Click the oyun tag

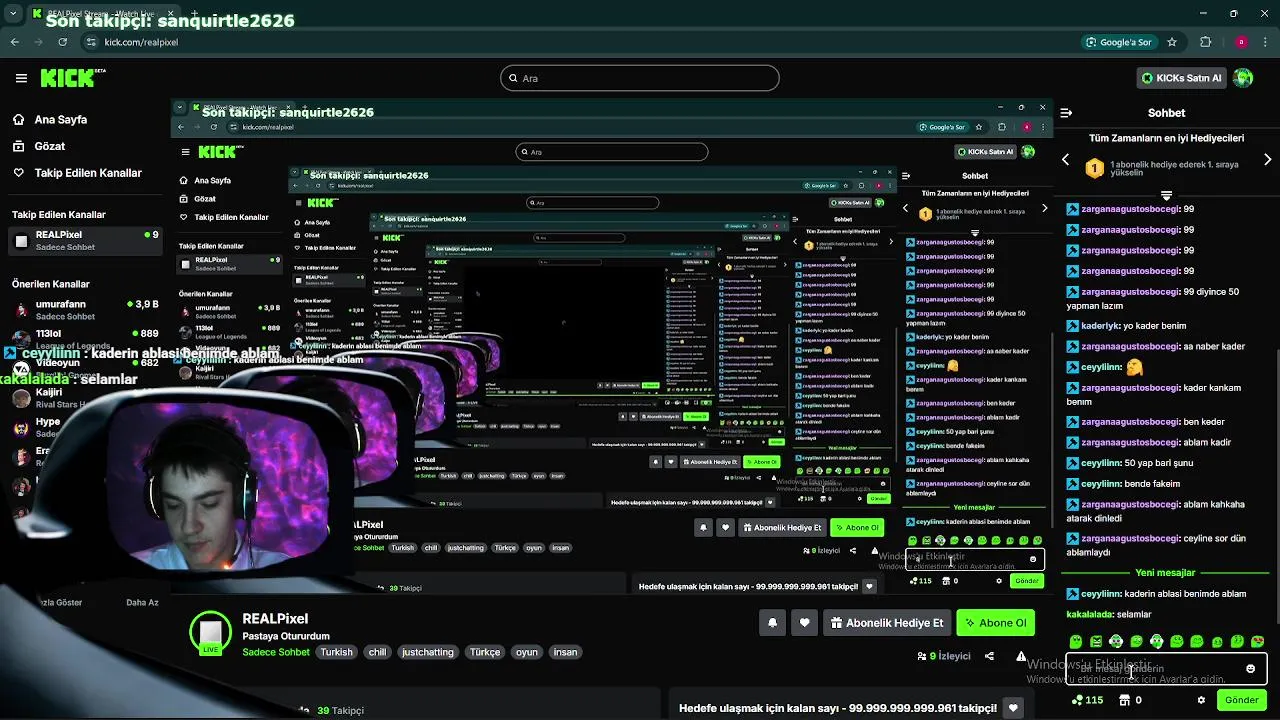click(x=527, y=652)
